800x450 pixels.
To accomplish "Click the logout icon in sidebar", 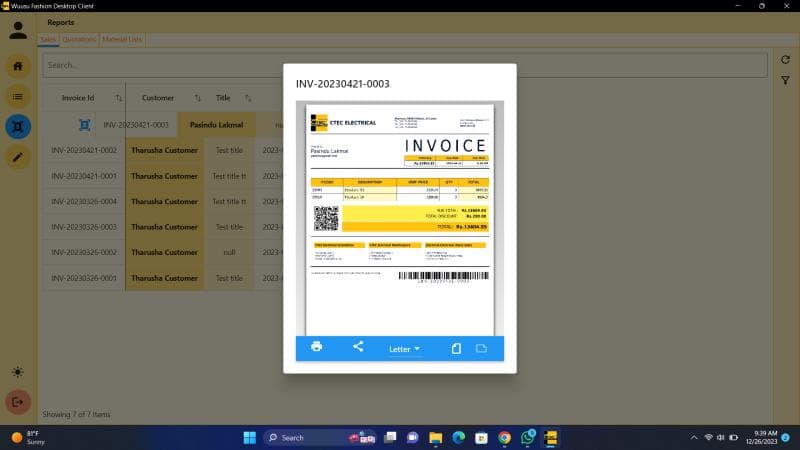I will [x=18, y=401].
